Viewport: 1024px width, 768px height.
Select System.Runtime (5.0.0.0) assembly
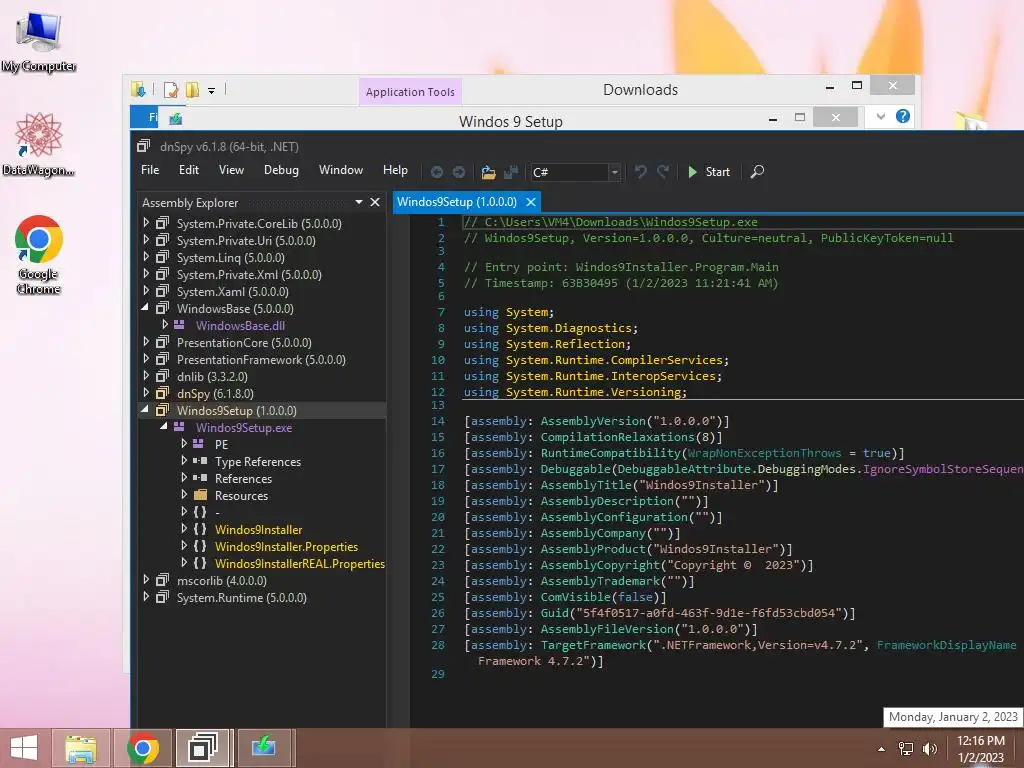242,598
